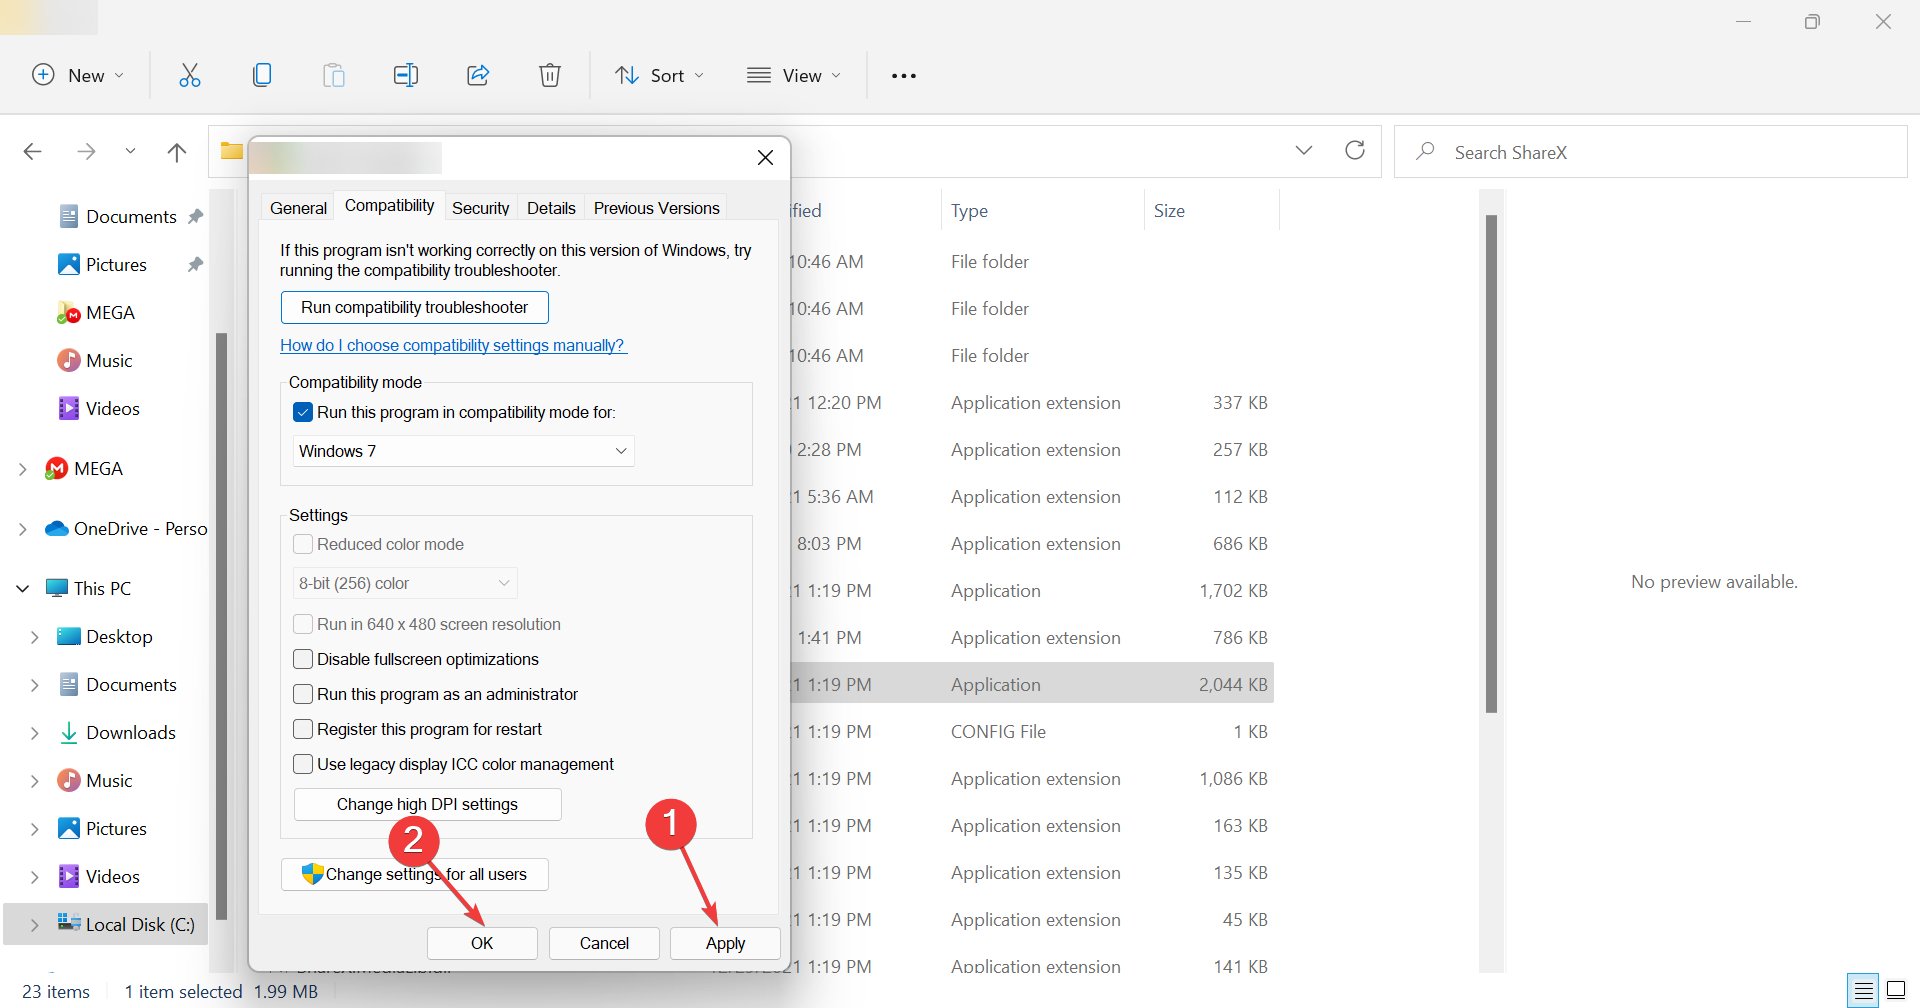1920x1008 pixels.
Task: Go up one folder level arrow
Action: pos(177,152)
